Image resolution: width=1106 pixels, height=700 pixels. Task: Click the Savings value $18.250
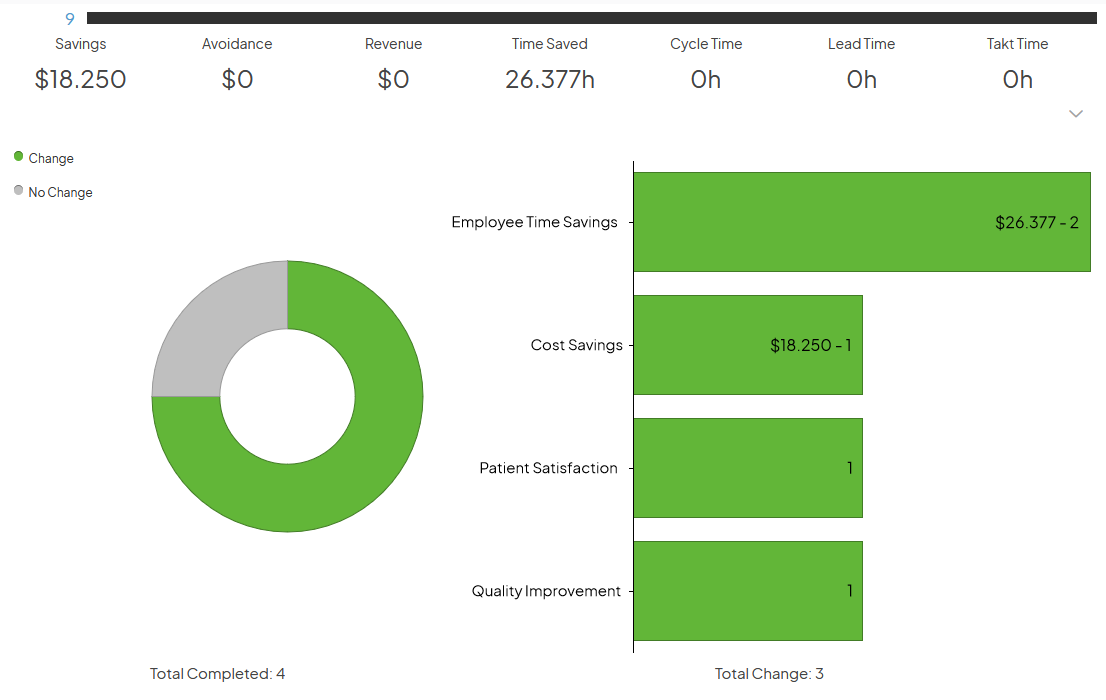coord(80,79)
